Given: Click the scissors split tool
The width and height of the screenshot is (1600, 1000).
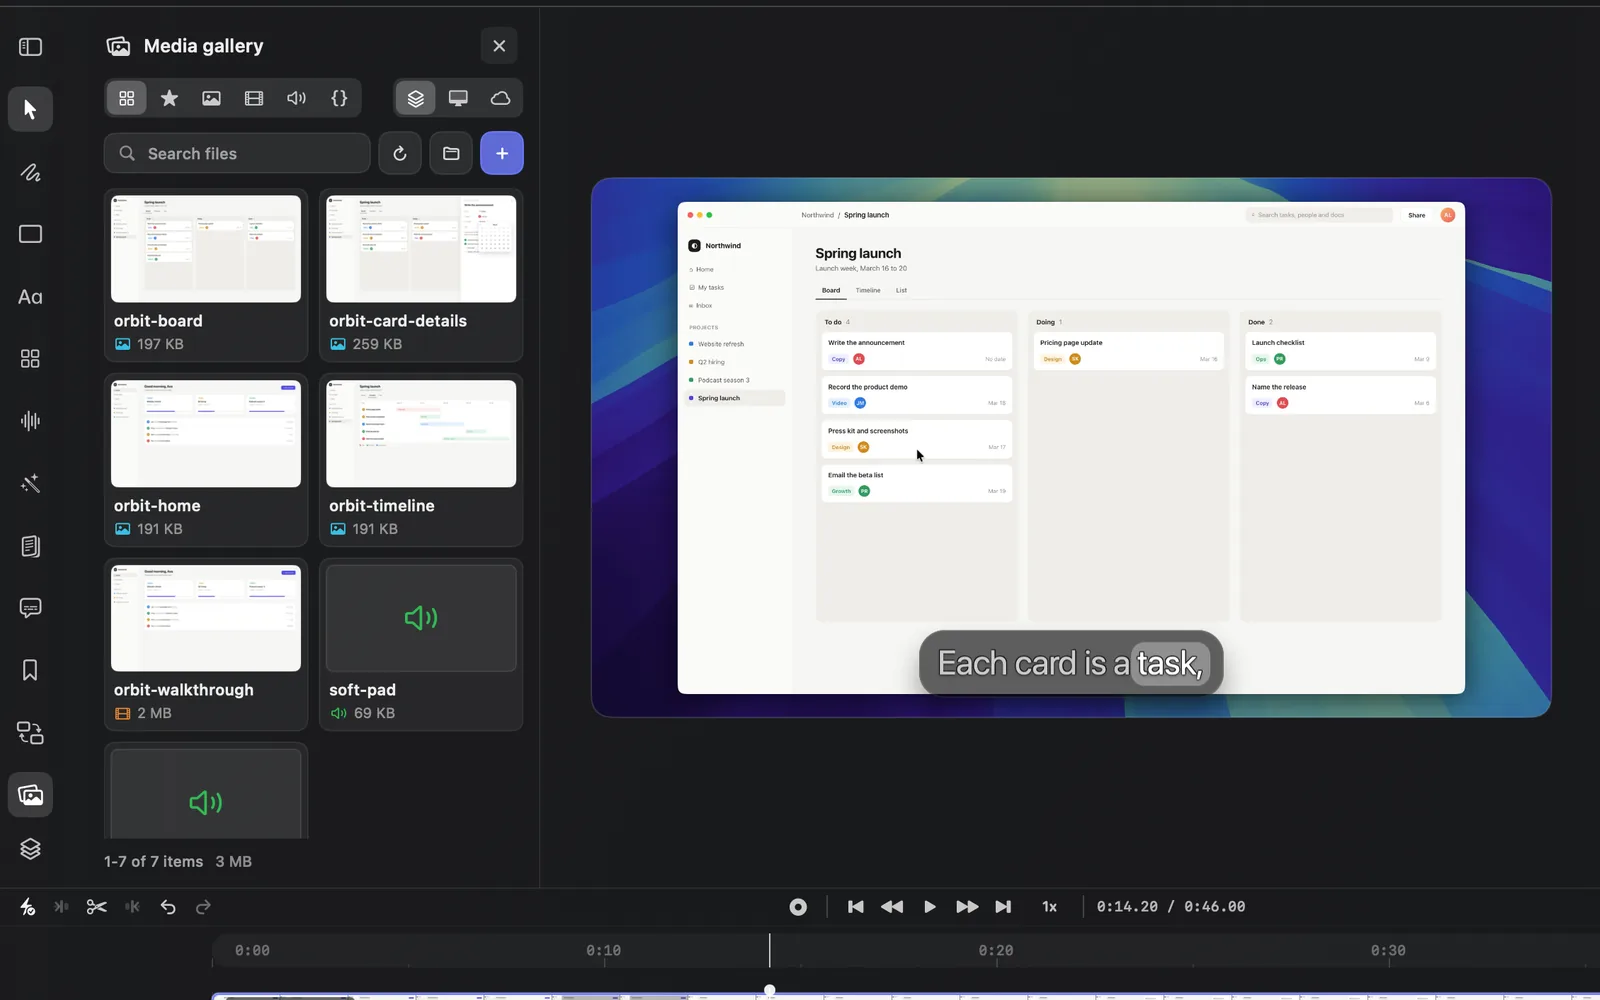Looking at the screenshot, I should 96,907.
